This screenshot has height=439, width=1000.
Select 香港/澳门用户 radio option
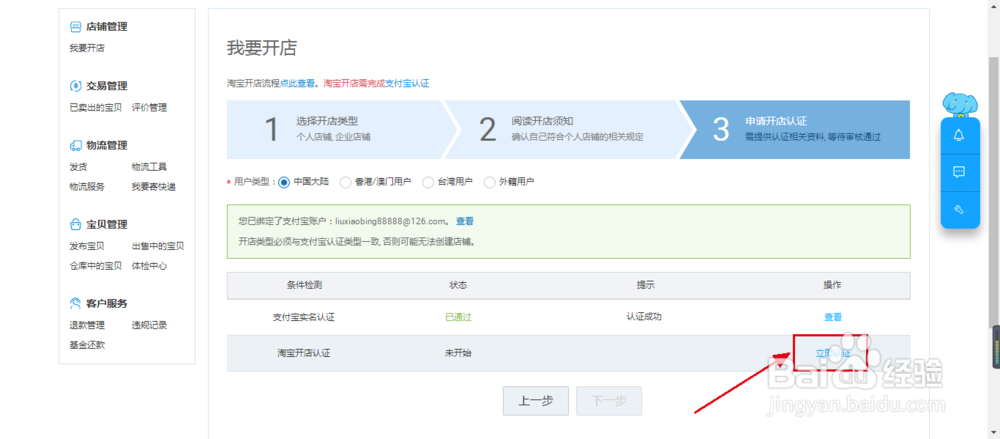click(x=345, y=182)
